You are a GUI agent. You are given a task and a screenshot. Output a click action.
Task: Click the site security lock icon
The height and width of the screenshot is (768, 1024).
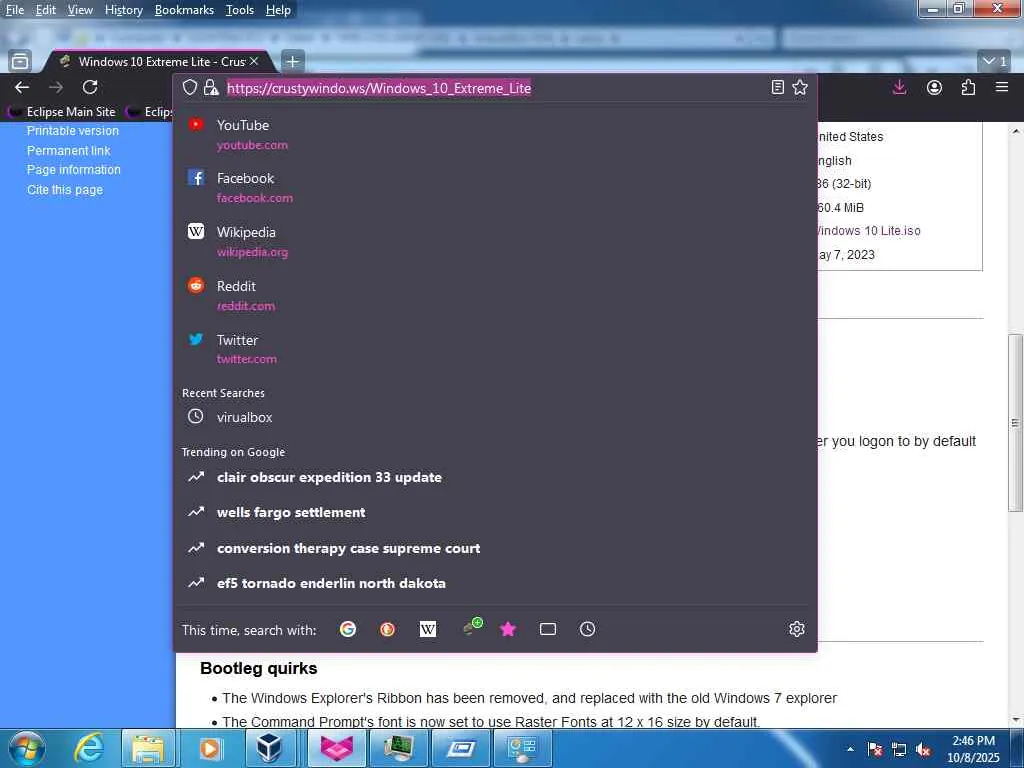point(211,88)
